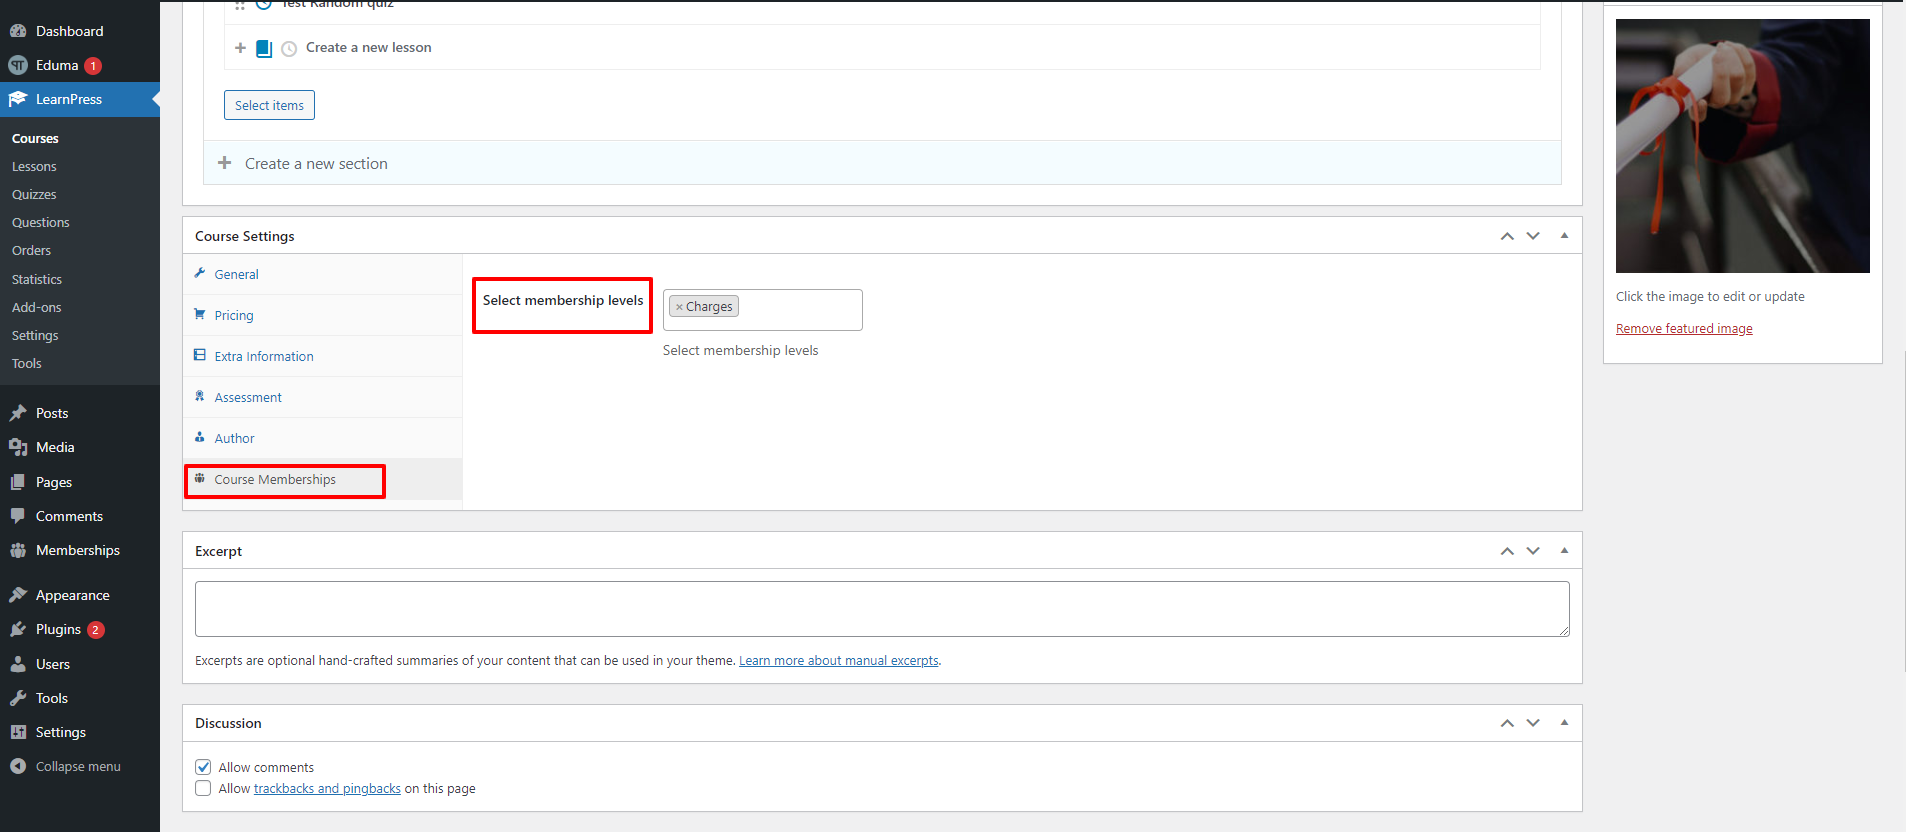Screen dimensions: 1906x832
Task: Click the Pages icon in sidebar
Action: coord(18,482)
